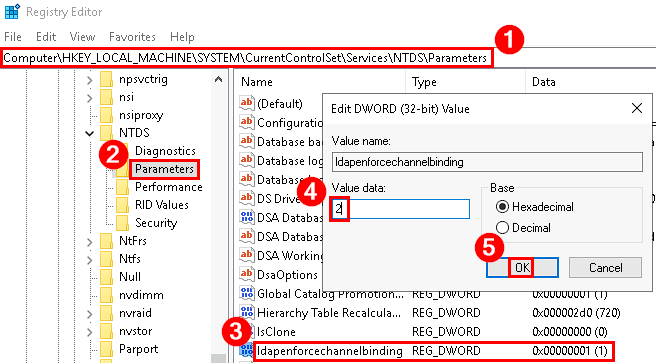The width and height of the screenshot is (656, 363).
Task: Expand the Ntfs key
Action: click(90, 259)
